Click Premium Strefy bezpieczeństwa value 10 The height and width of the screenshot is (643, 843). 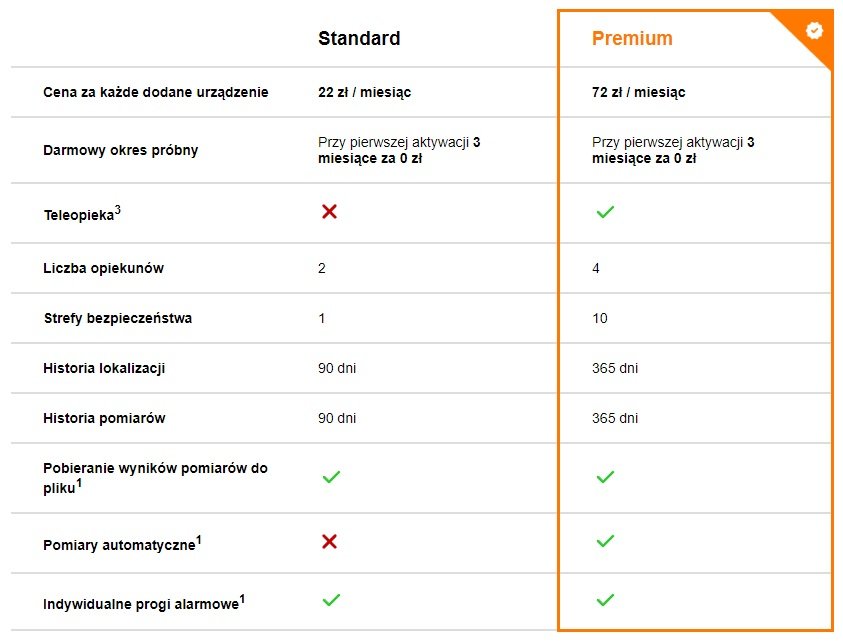pyautogui.click(x=600, y=318)
